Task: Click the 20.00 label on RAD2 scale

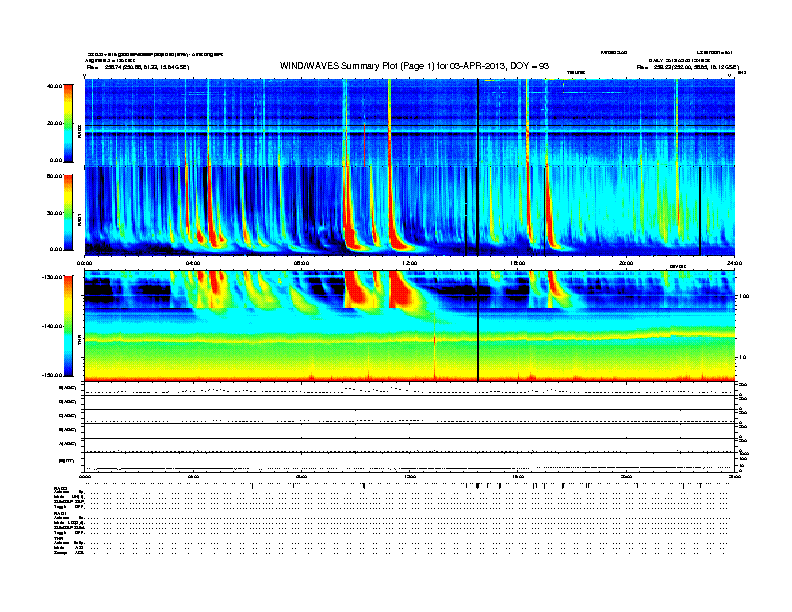Action: point(54,123)
